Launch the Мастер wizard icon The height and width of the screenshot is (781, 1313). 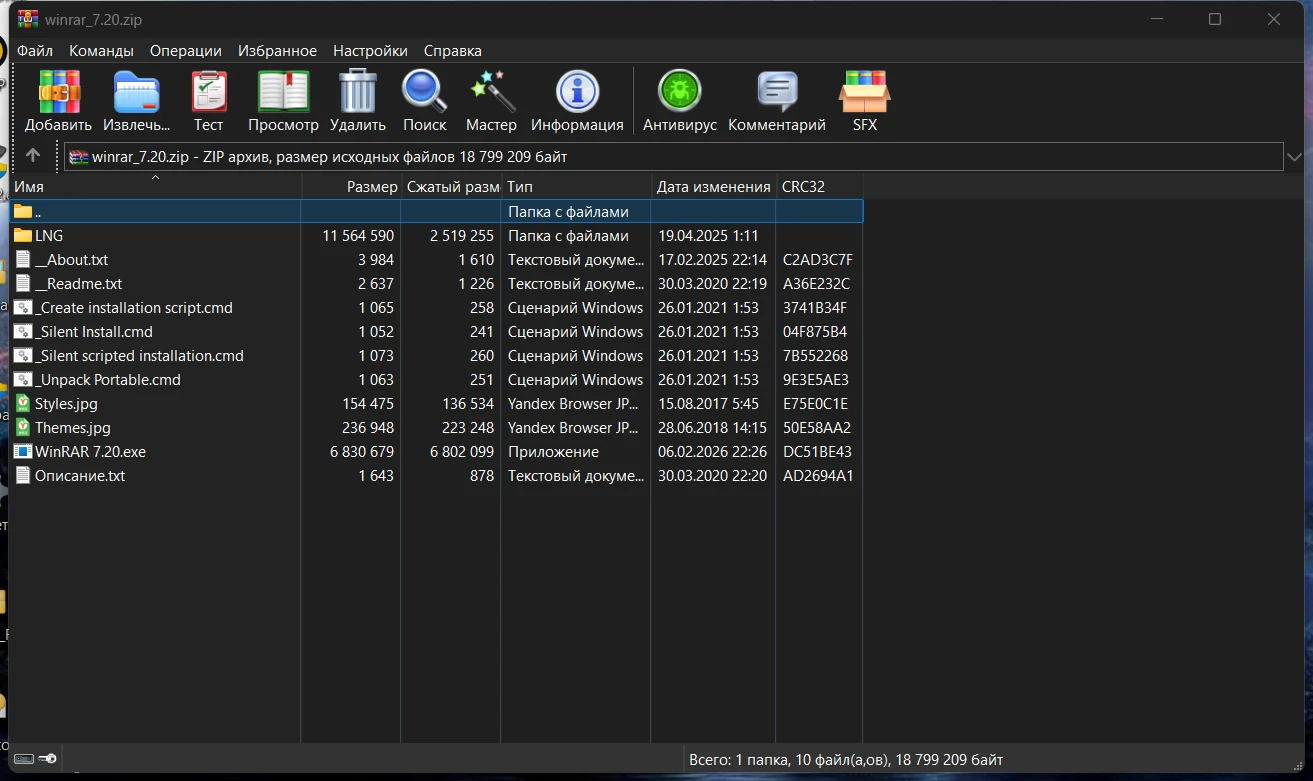pyautogui.click(x=491, y=93)
